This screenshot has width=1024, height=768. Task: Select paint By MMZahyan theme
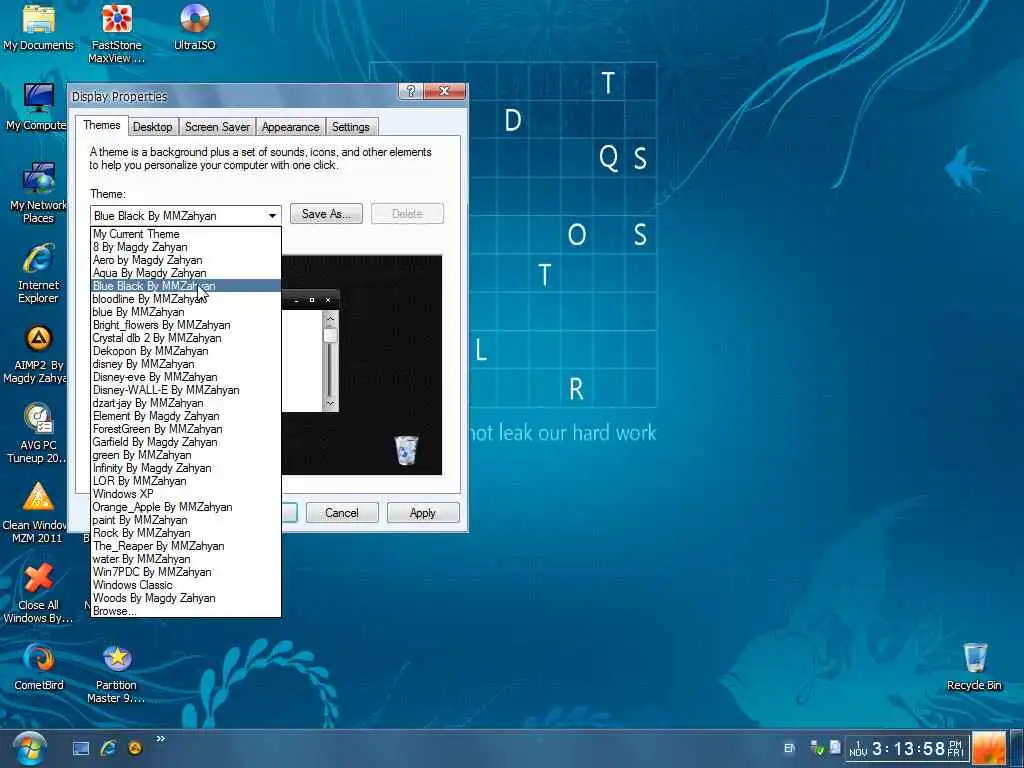185,520
